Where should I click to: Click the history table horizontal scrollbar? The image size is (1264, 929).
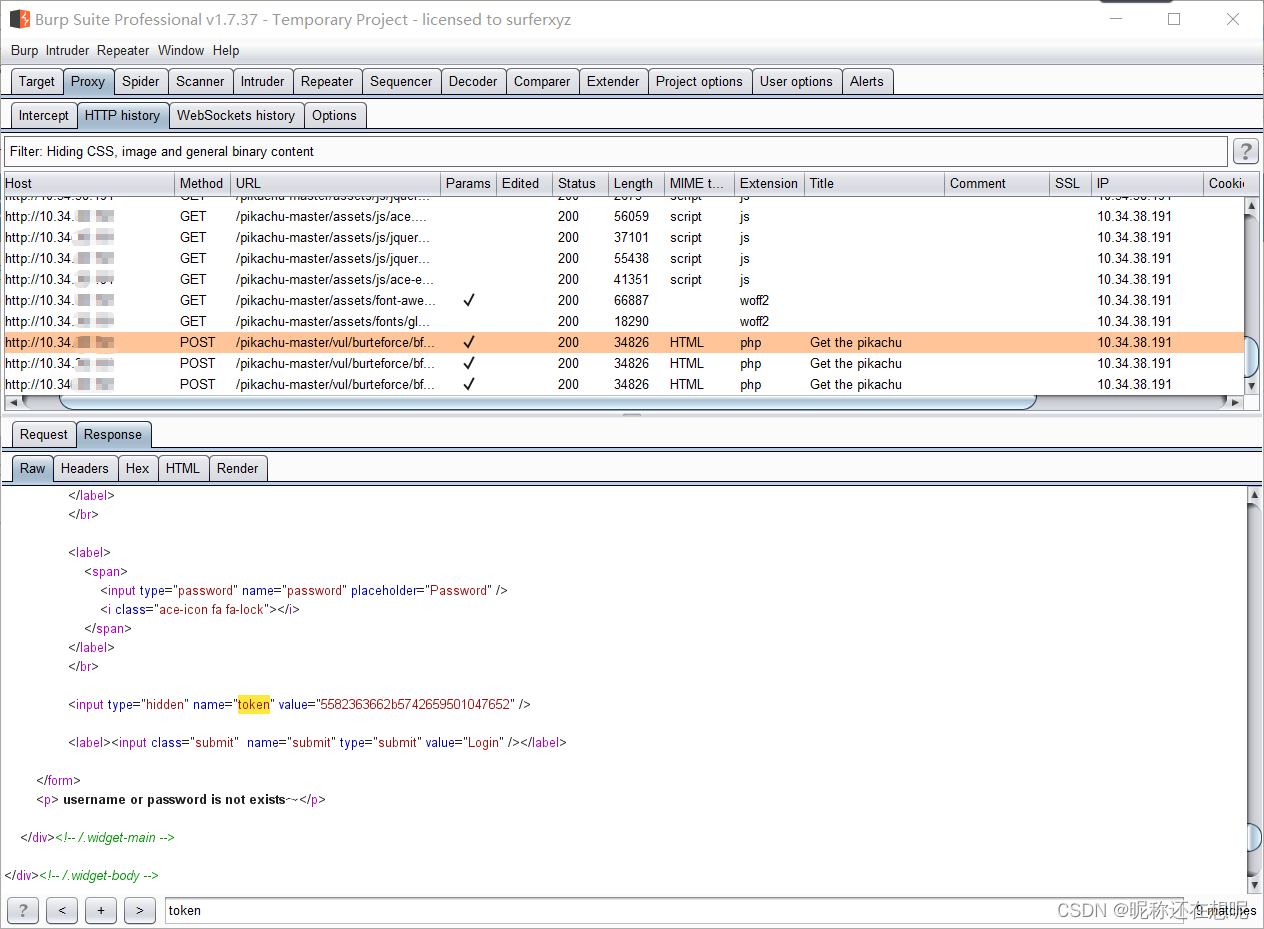548,402
